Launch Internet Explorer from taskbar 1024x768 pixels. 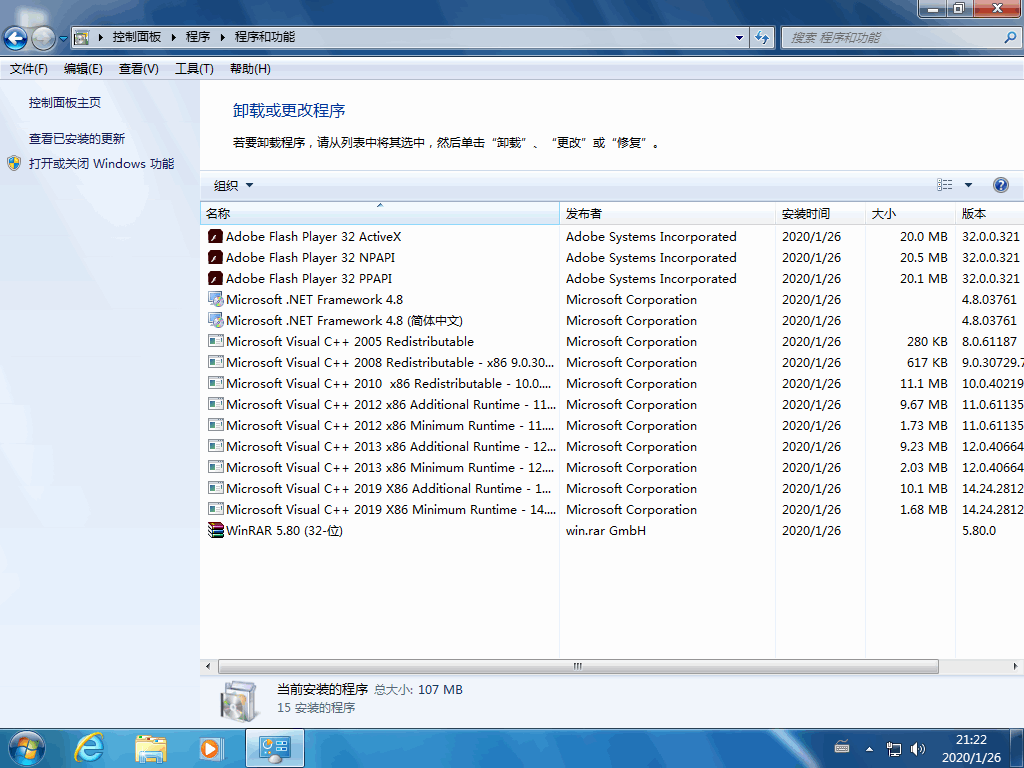point(89,748)
